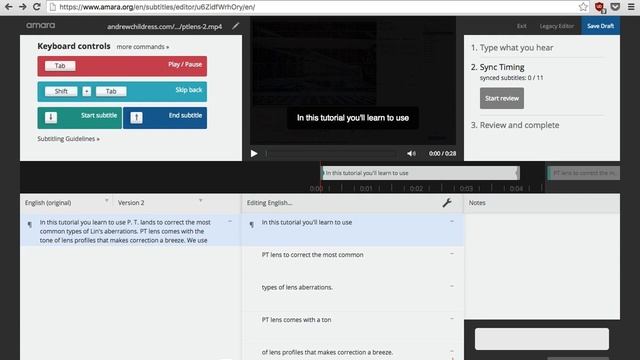
Task: Select timeline block 'In this tutorial you'll learn to use'
Action: point(420,173)
